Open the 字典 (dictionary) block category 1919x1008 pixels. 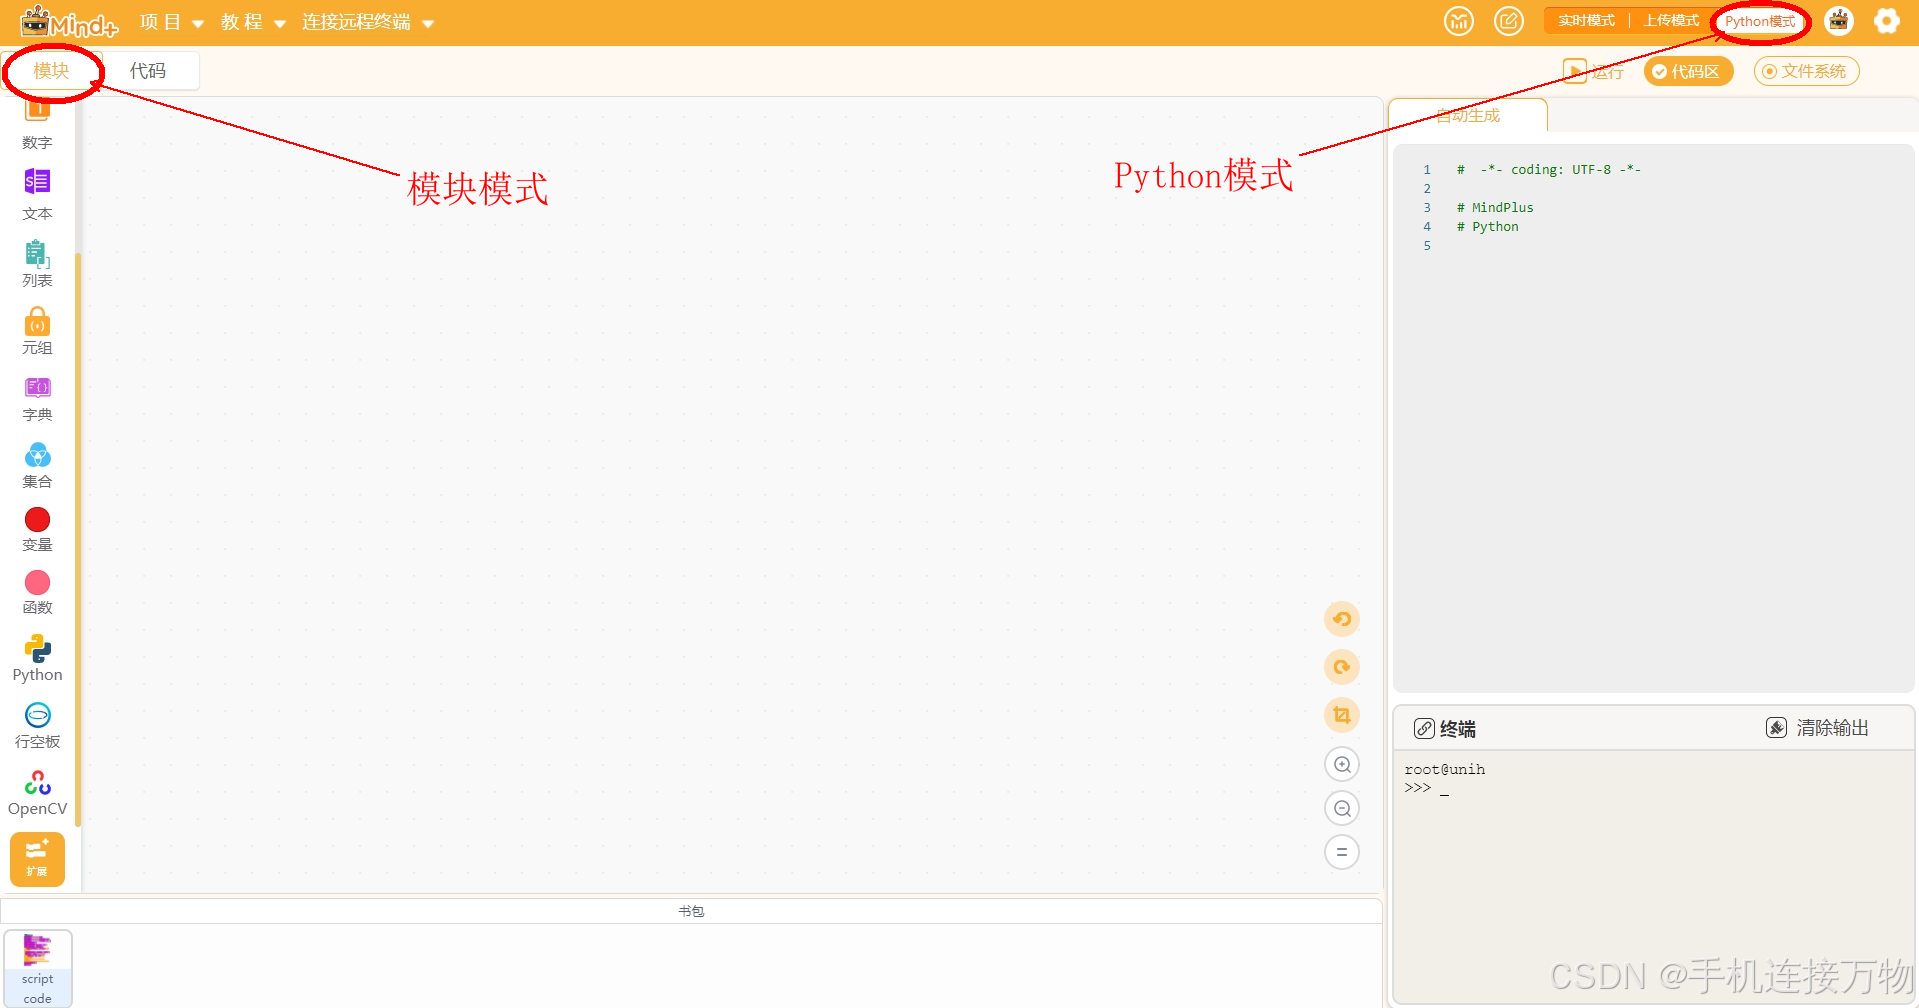point(37,399)
